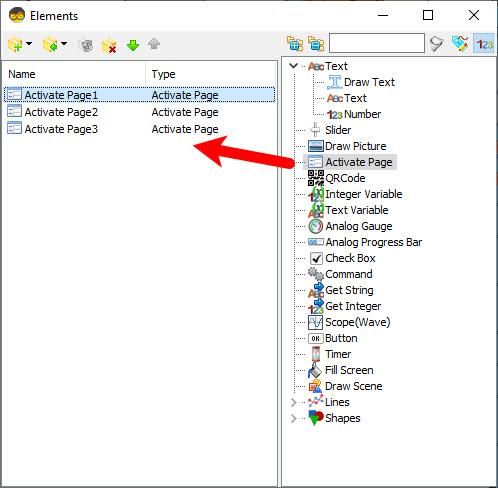The image size is (498, 488).
Task: Click the clear filter icon
Action: click(436, 44)
